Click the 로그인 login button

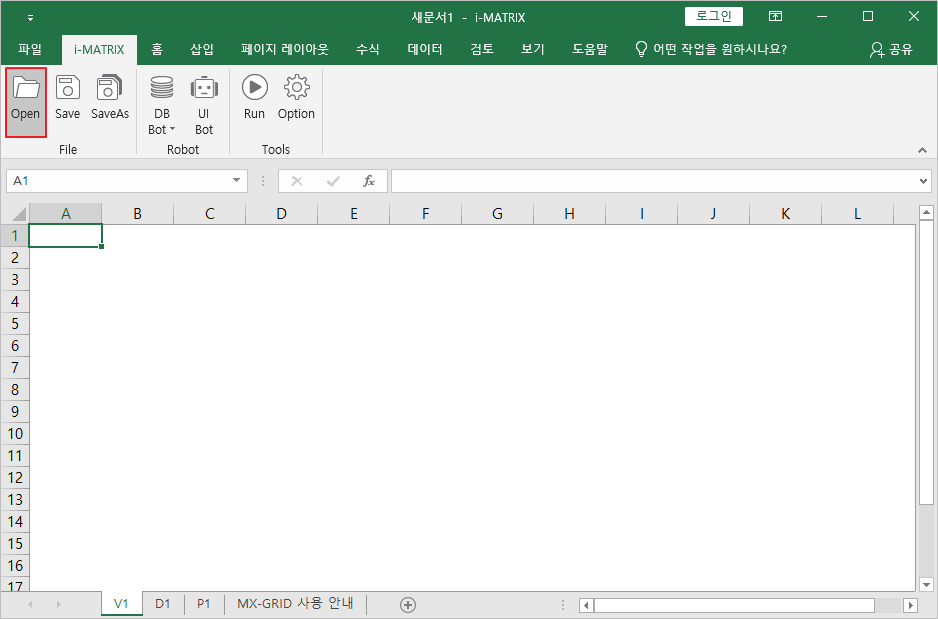[x=714, y=16]
